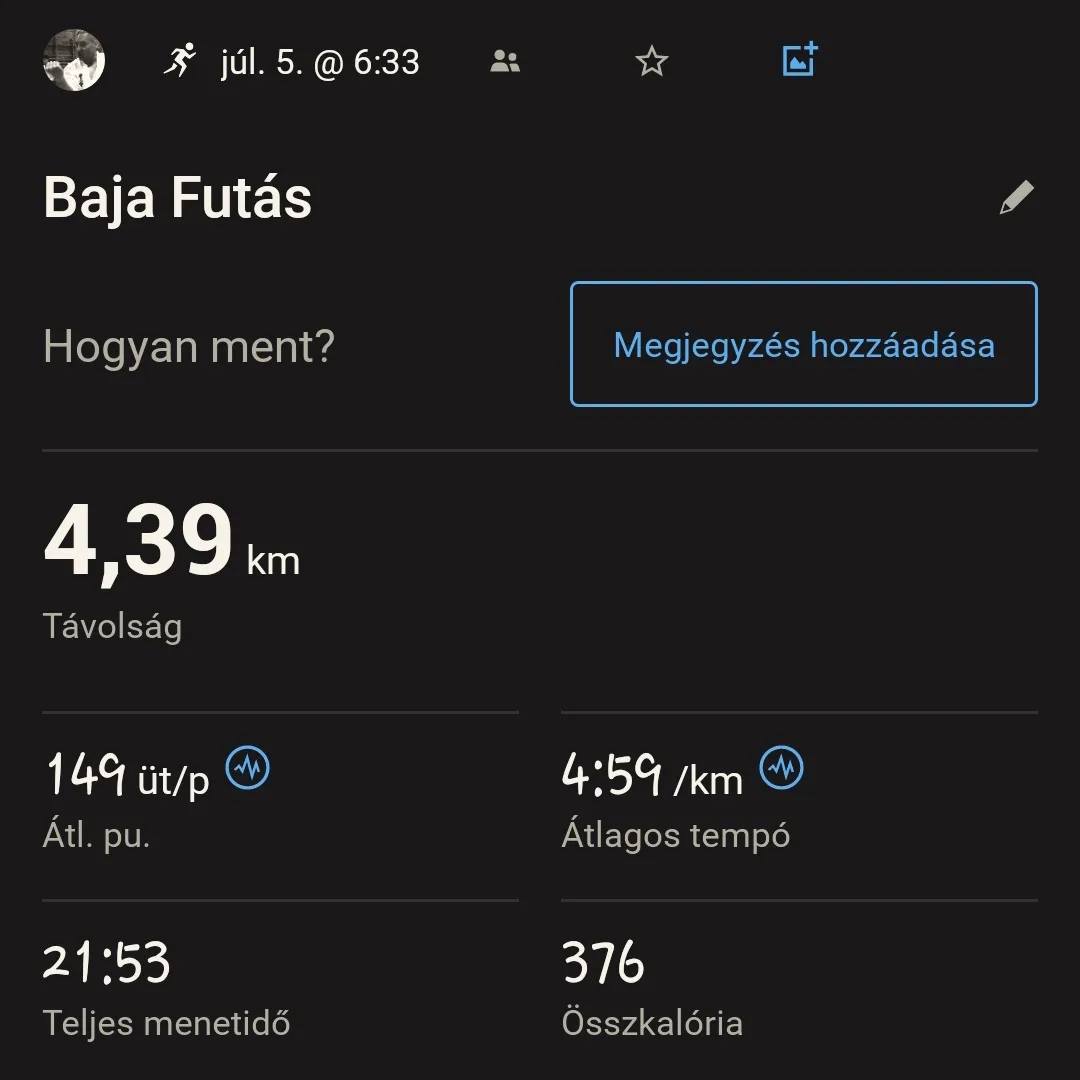The height and width of the screenshot is (1080, 1080).
Task: Open the 149 üt/p heart rate stat
Action: [128, 776]
